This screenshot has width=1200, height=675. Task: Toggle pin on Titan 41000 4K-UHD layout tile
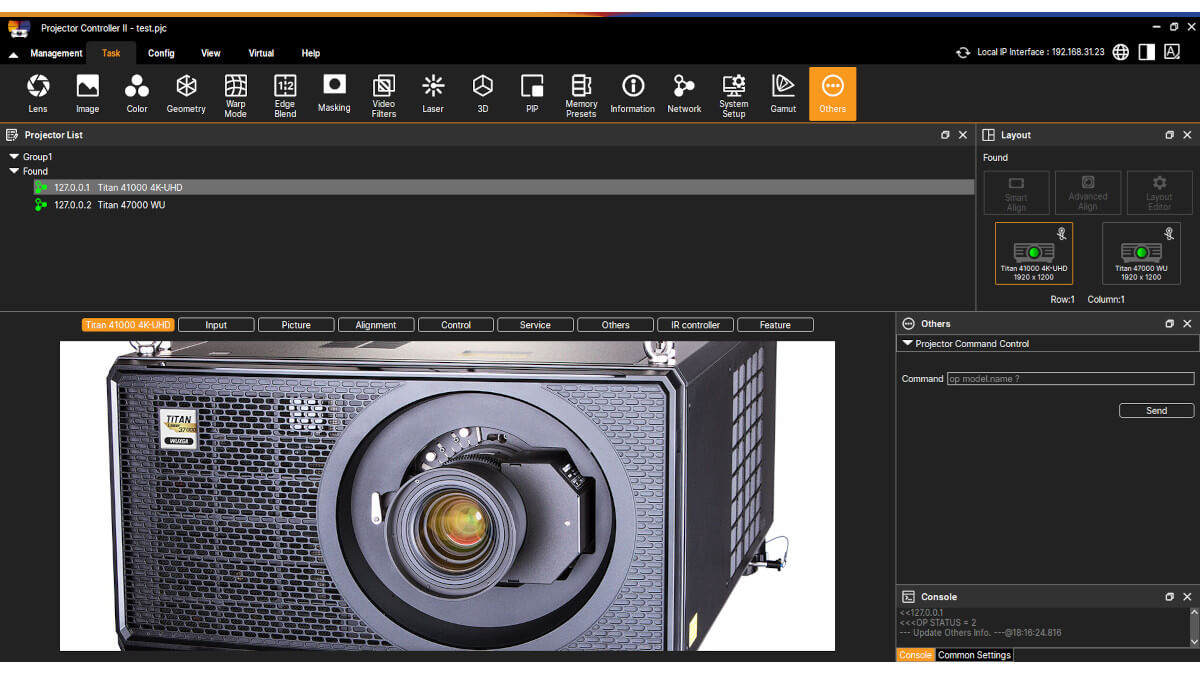point(1062,233)
